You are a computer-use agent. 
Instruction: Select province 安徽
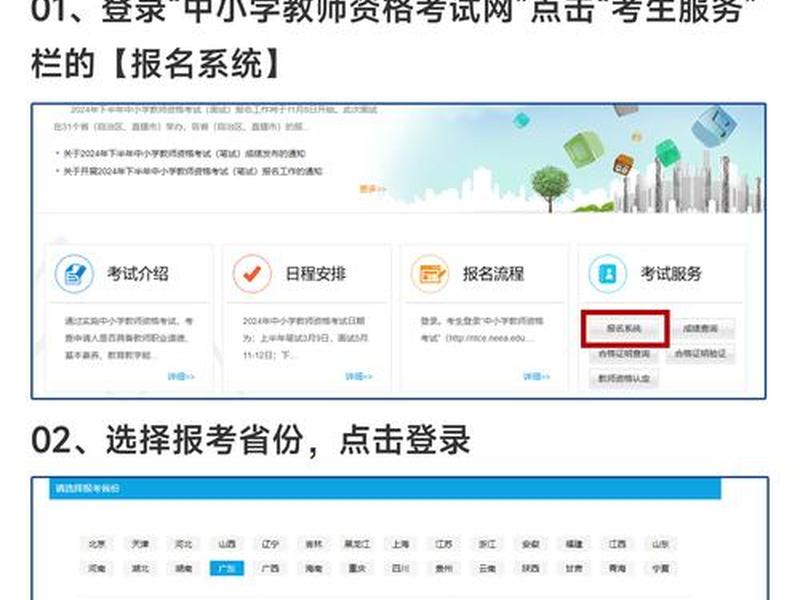531,544
